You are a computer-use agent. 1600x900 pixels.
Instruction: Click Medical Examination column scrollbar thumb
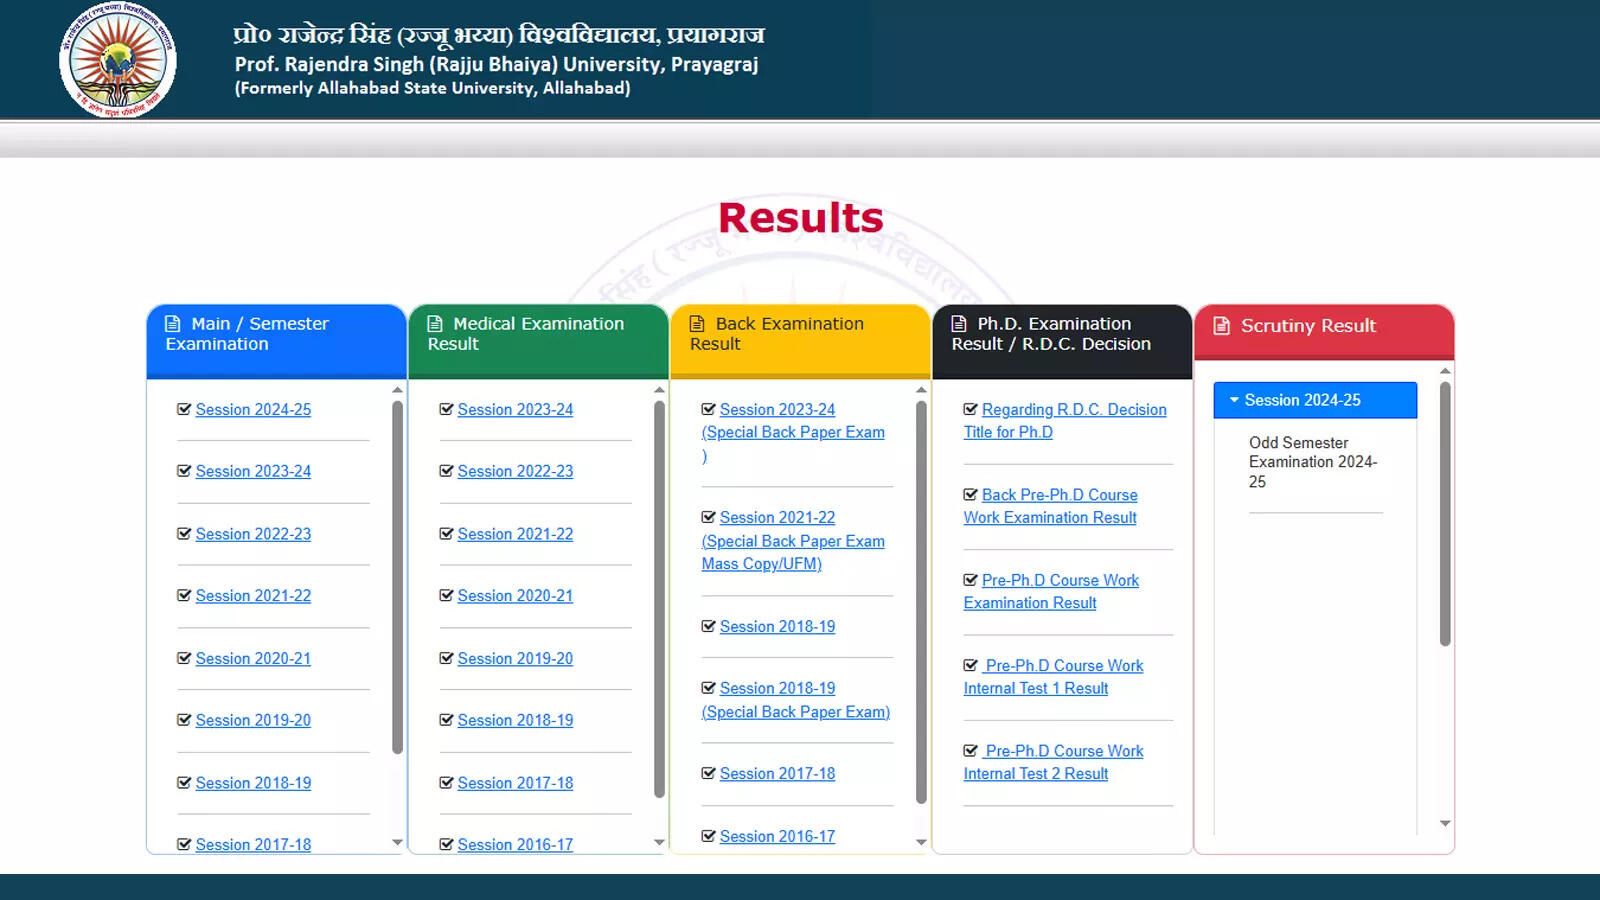pos(659,599)
